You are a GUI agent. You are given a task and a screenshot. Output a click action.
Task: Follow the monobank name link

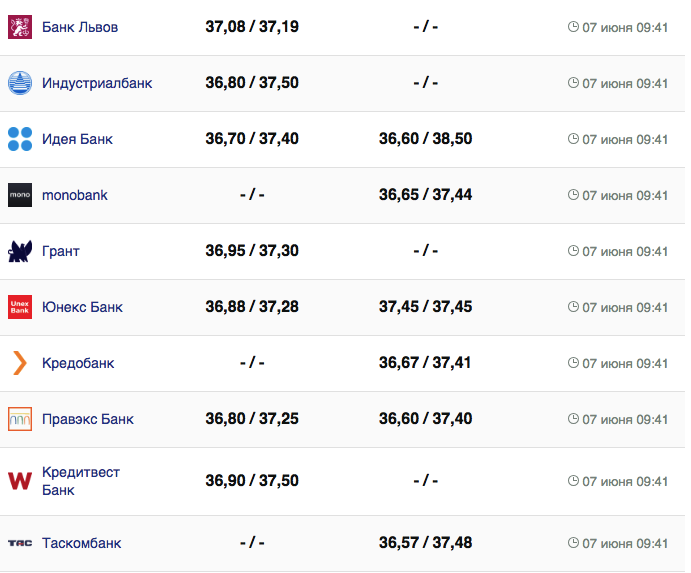coord(75,195)
